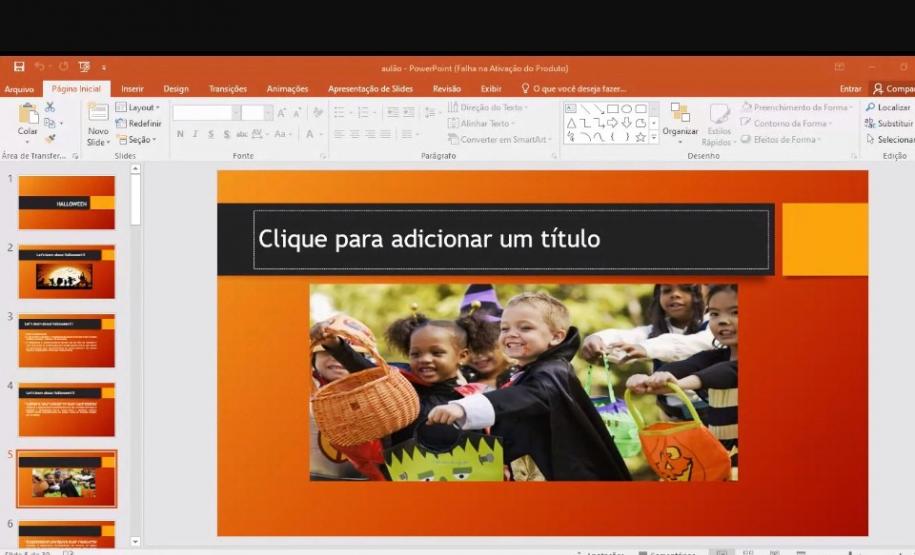The height and width of the screenshot is (555, 915).
Task: Click the Save icon in quick access toolbar
Action: [19, 67]
